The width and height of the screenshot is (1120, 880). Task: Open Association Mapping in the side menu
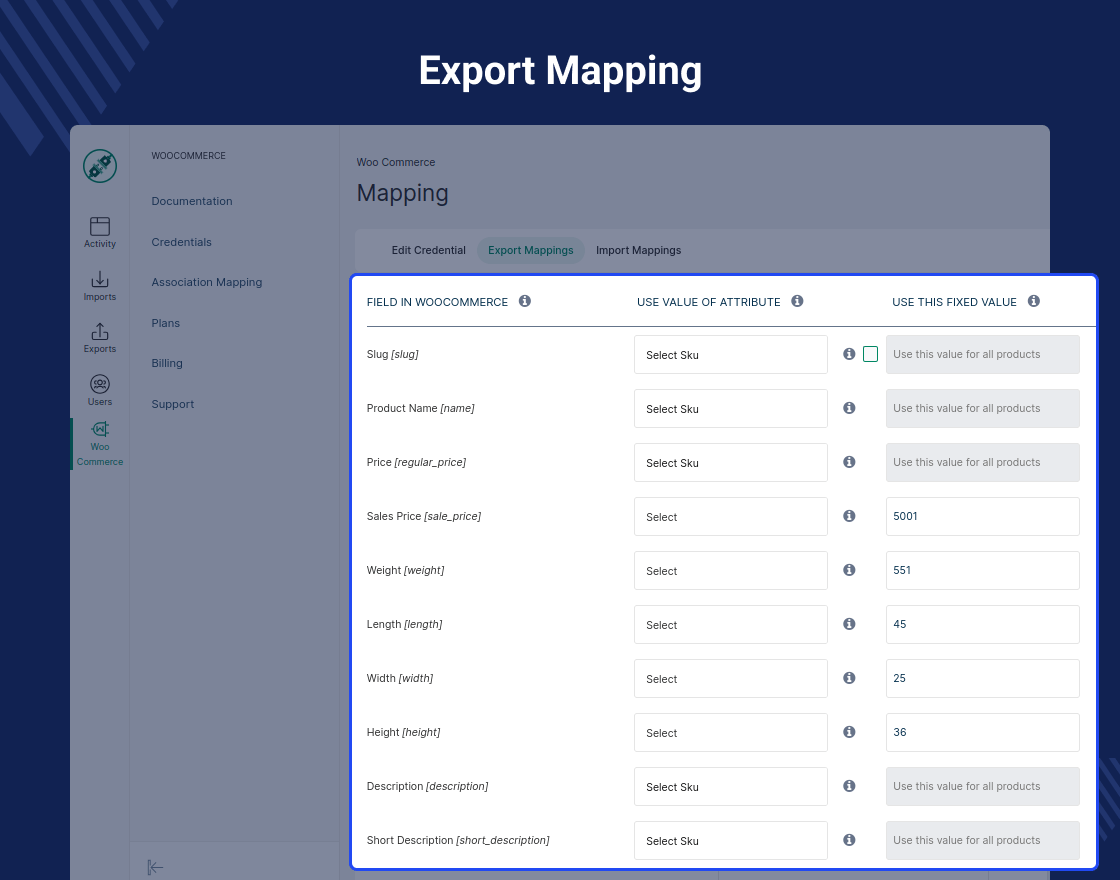click(x=207, y=282)
